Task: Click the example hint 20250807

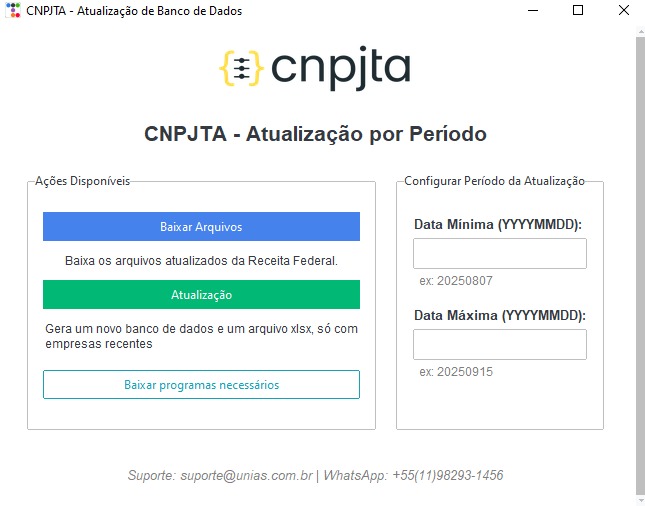Action: (455, 281)
